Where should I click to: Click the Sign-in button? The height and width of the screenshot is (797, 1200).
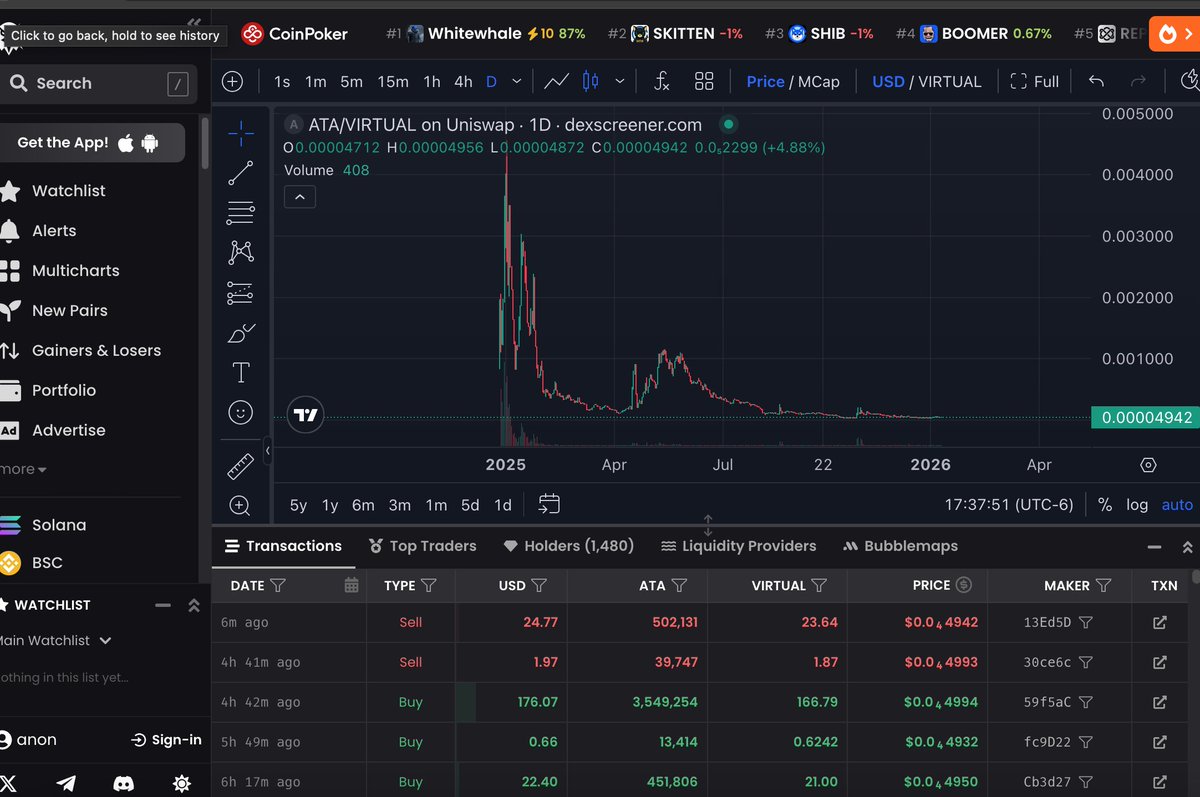(x=166, y=740)
